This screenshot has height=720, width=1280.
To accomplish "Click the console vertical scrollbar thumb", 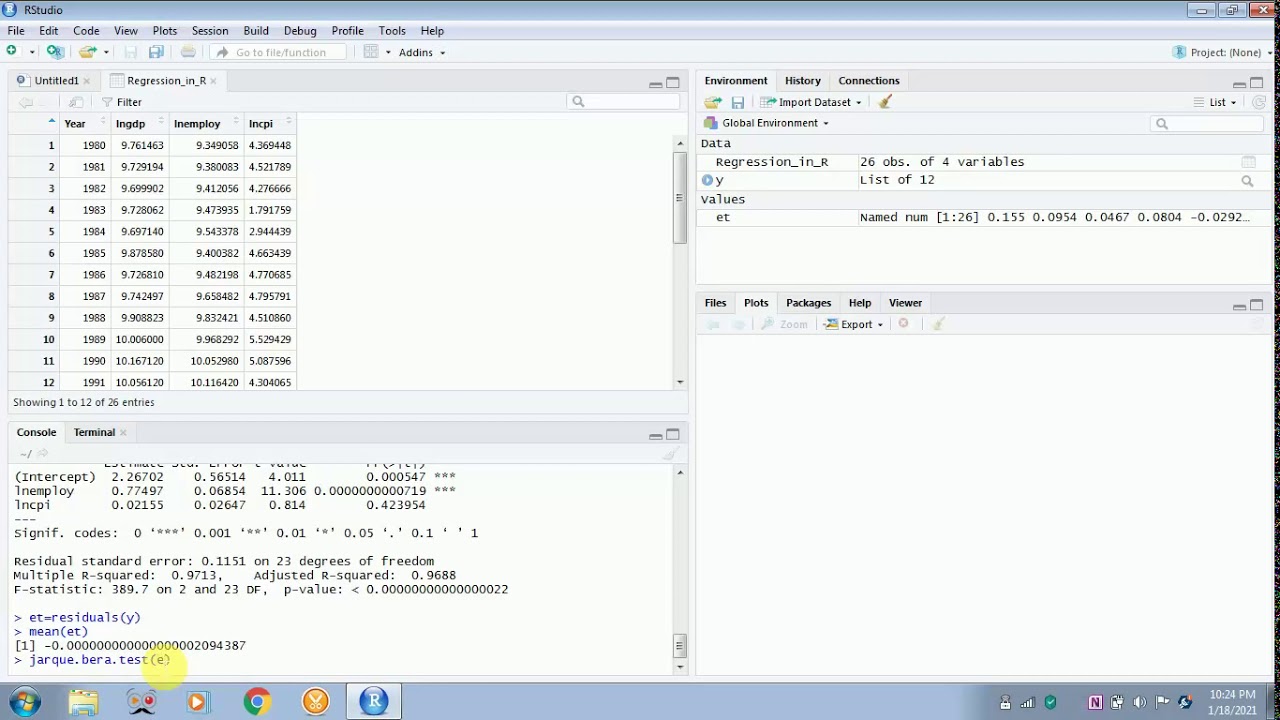I will coord(680,646).
